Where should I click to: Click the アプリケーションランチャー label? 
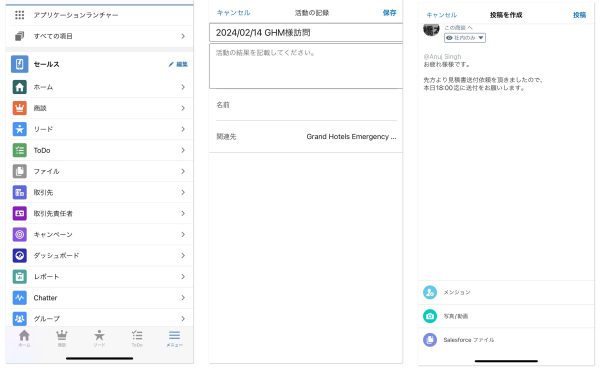pyautogui.click(x=76, y=15)
